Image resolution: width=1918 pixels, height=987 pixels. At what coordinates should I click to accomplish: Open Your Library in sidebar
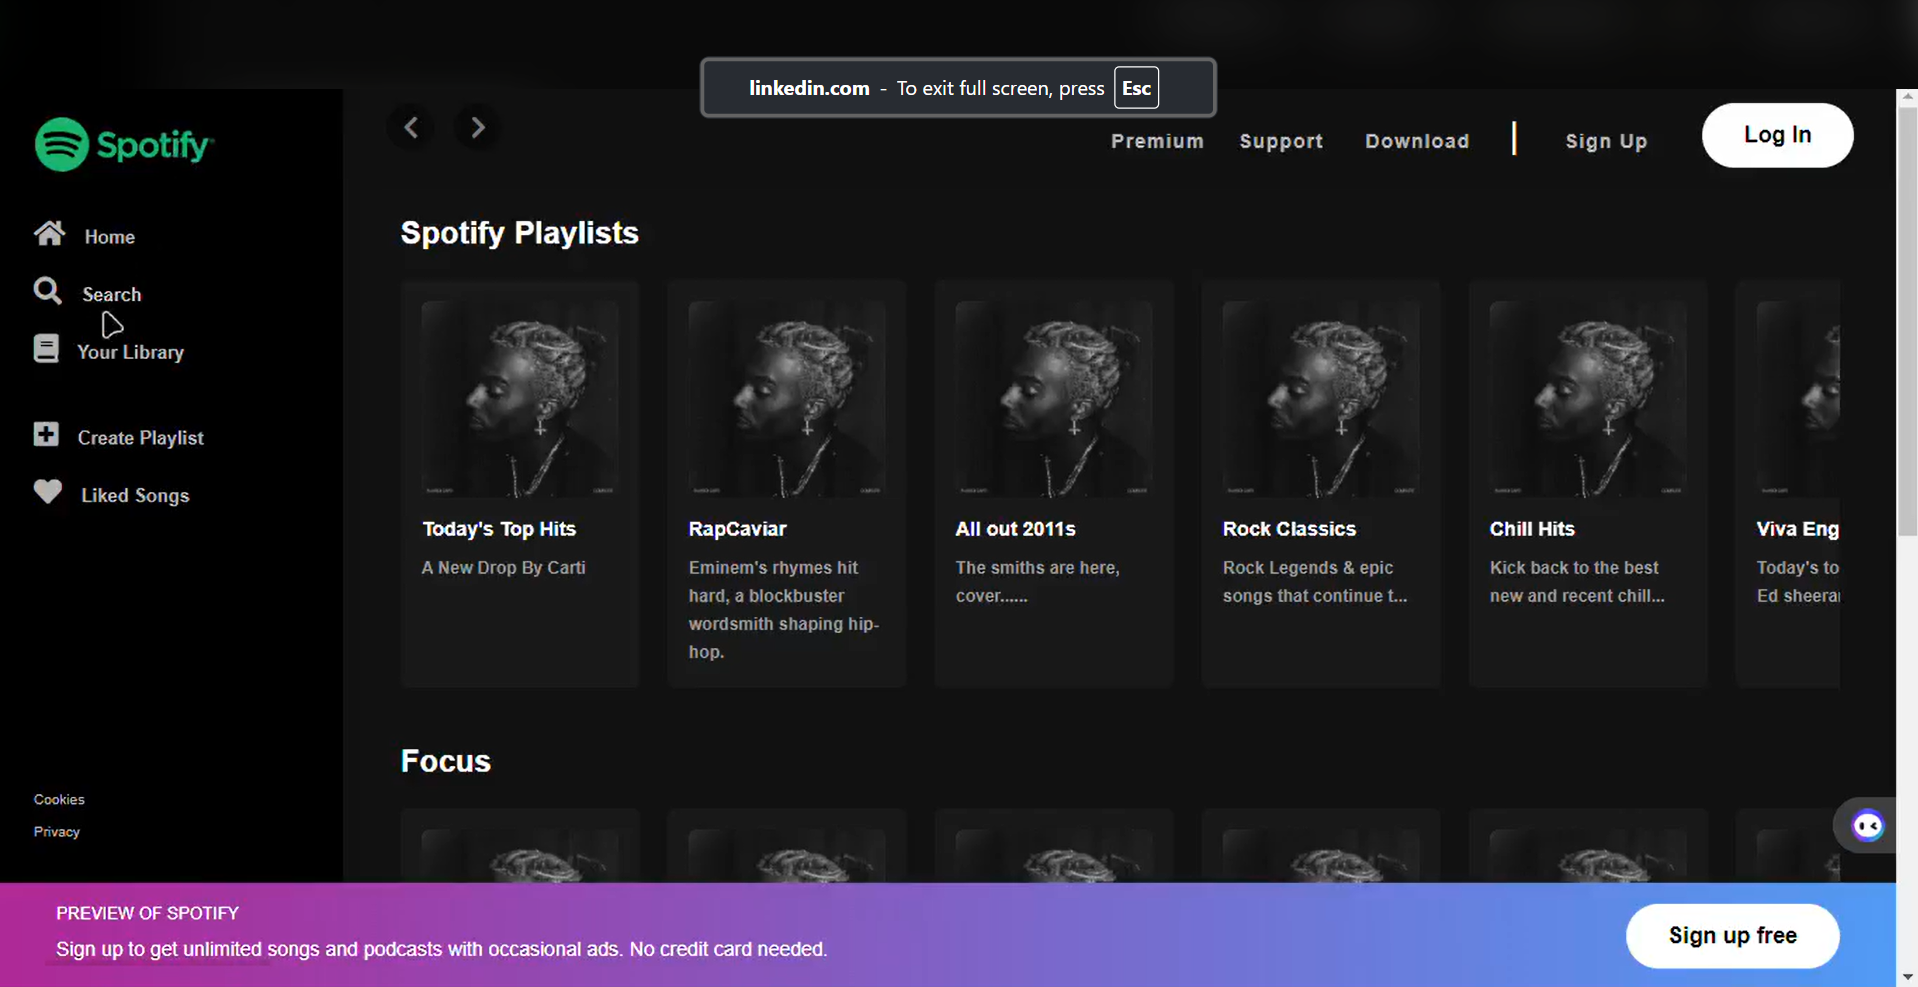pos(131,352)
